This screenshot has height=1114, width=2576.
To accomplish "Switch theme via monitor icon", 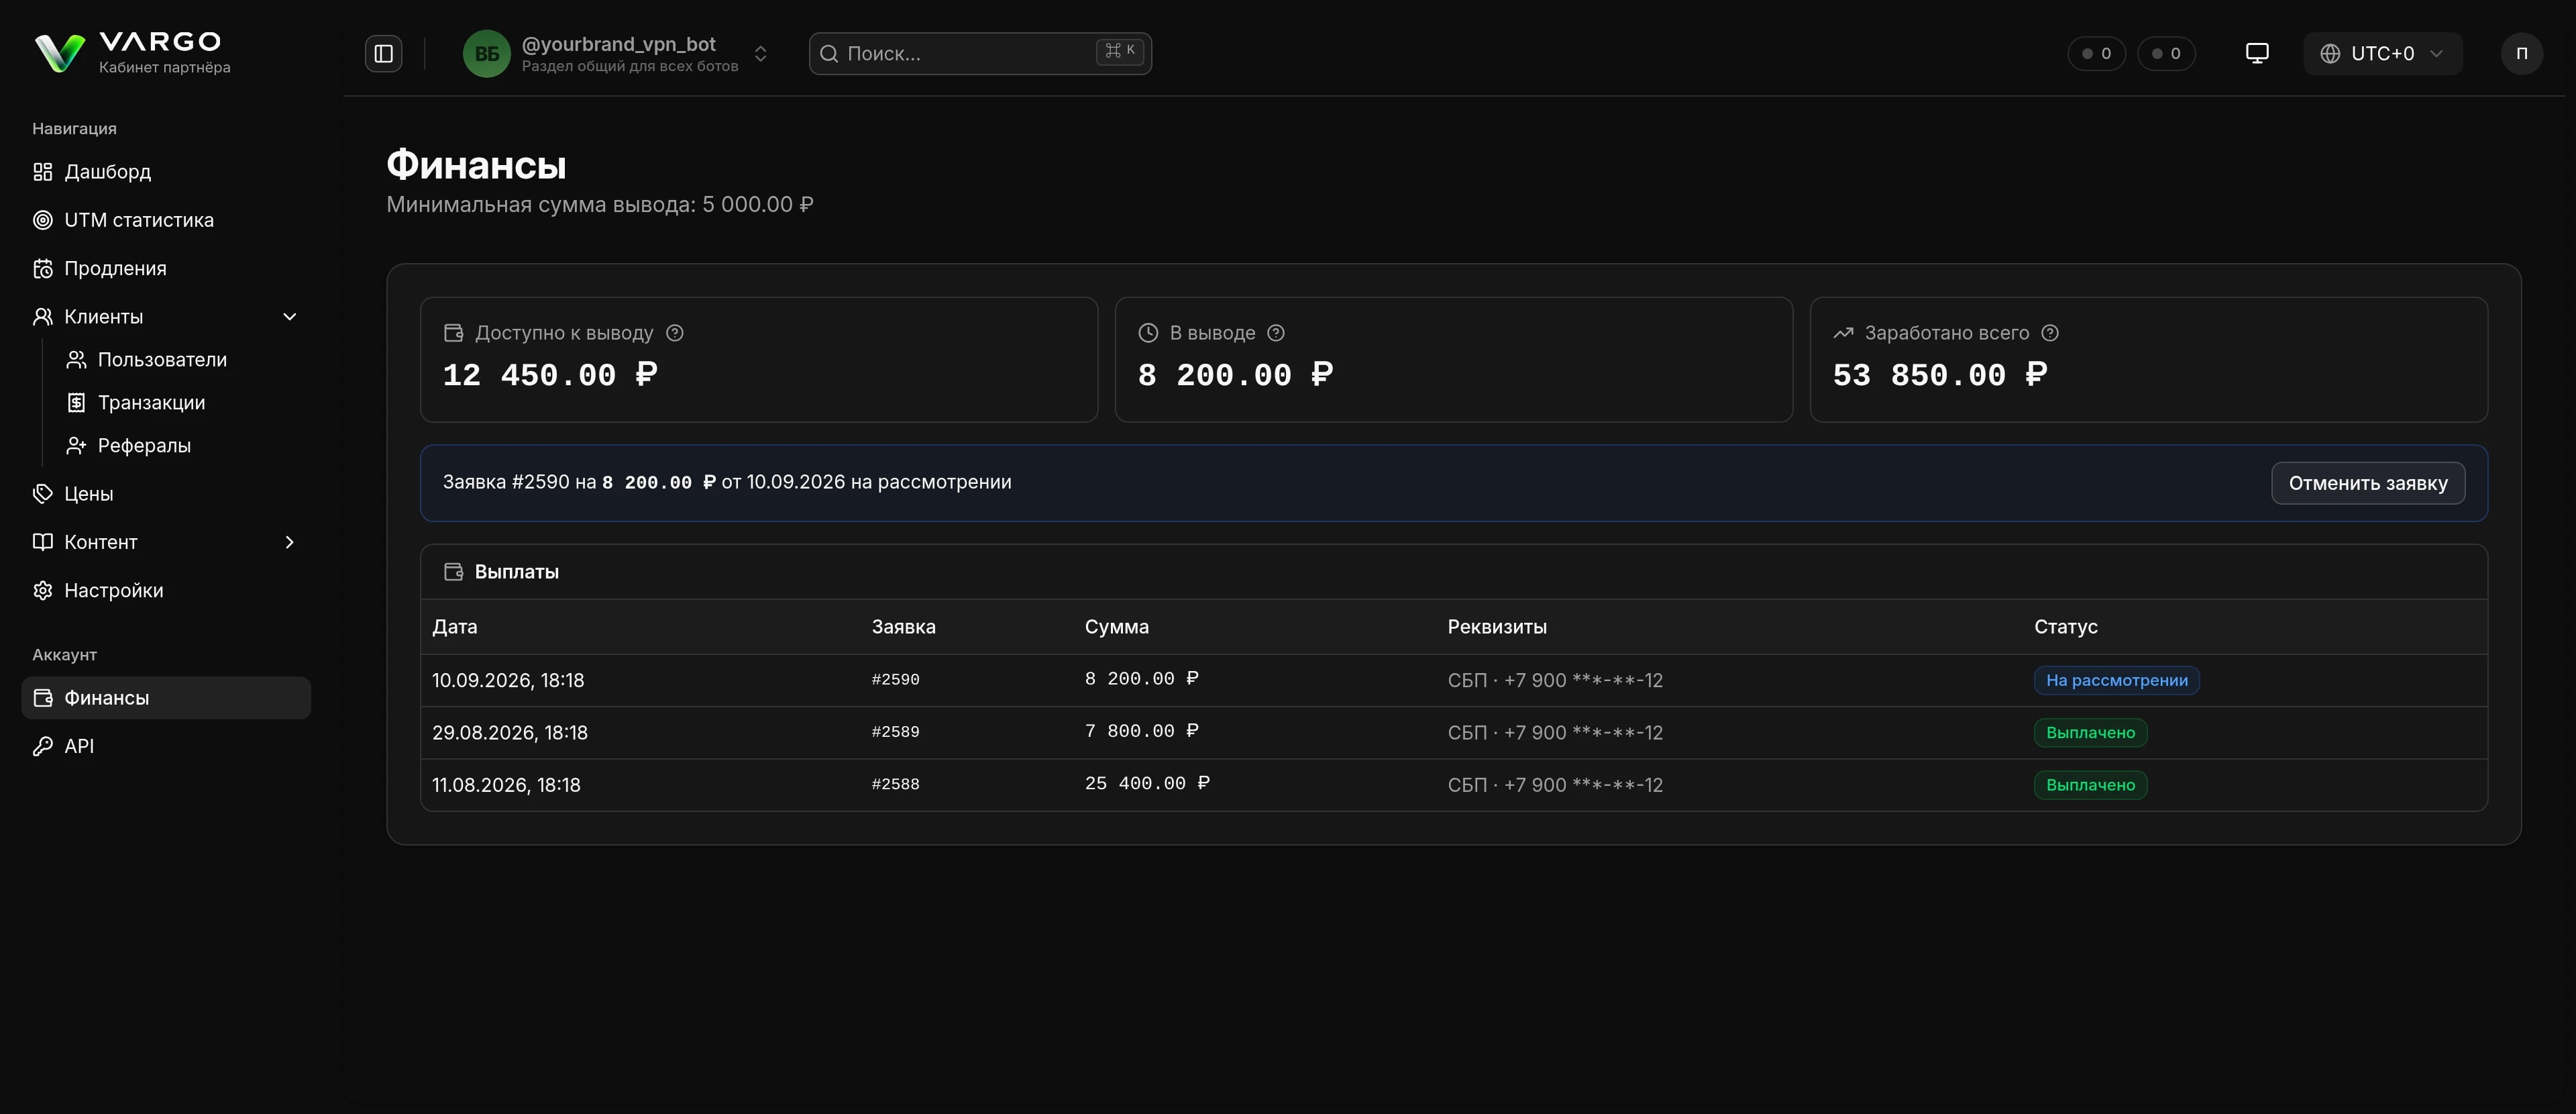I will coord(2257,53).
